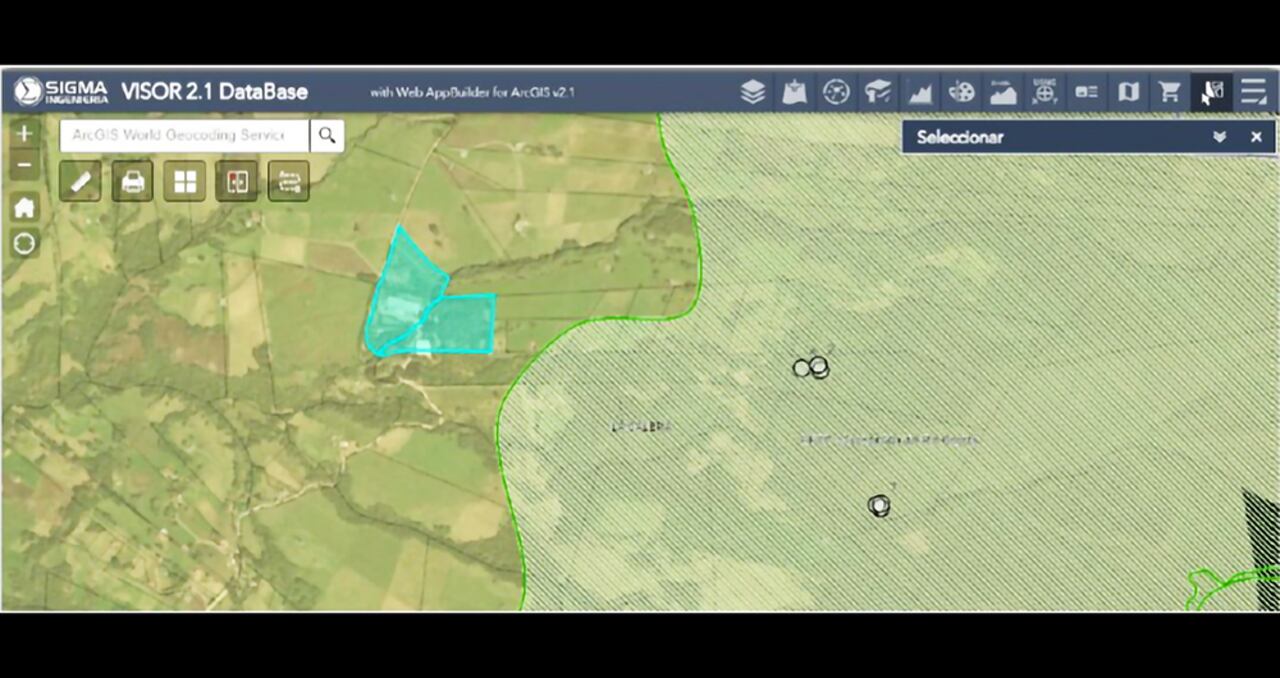Viewport: 1280px width, 678px height.
Task: Expand the attribute card widget
Action: (x=1088, y=91)
